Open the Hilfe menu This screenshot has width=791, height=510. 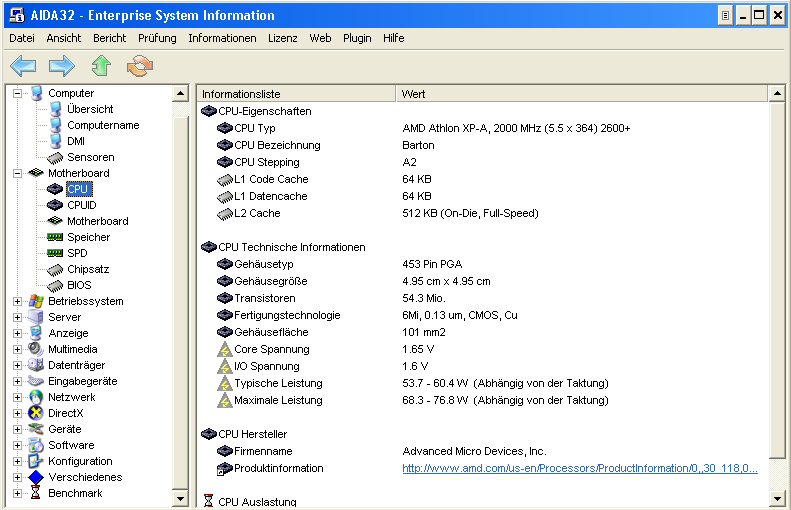[393, 38]
